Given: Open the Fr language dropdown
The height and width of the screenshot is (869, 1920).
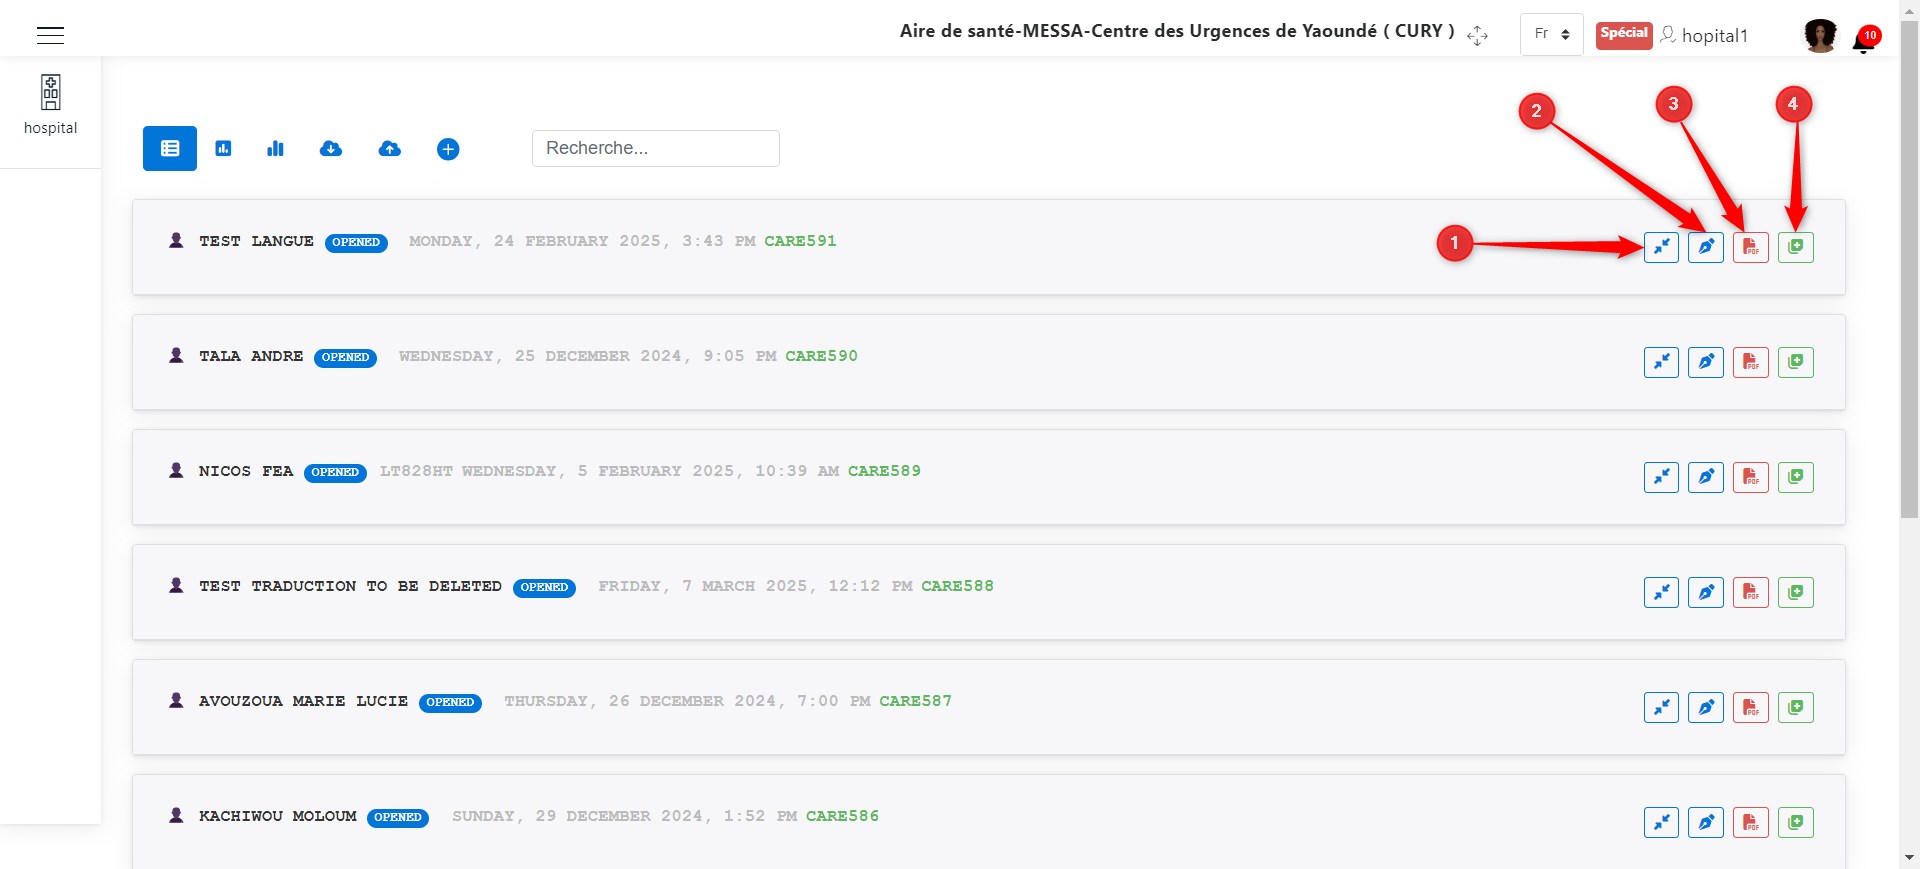Looking at the screenshot, I should [1552, 34].
